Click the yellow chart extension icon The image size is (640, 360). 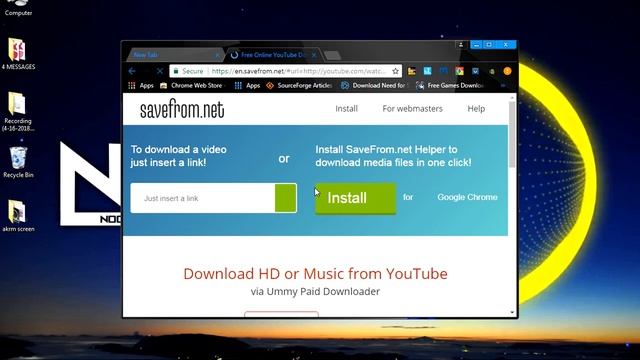tap(412, 71)
